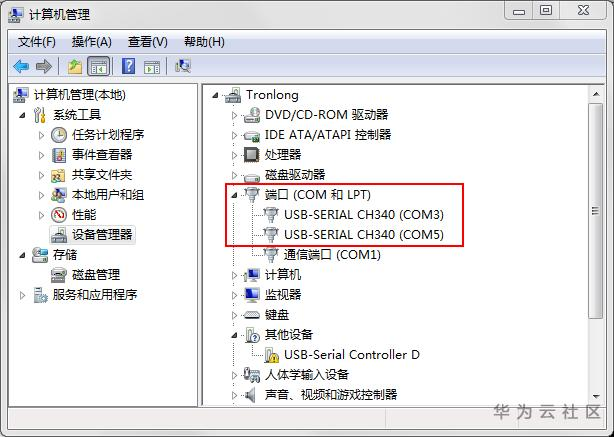Viewport: 614px width, 437px height.
Task: Click the device list scroll down arrow
Action: point(596,397)
